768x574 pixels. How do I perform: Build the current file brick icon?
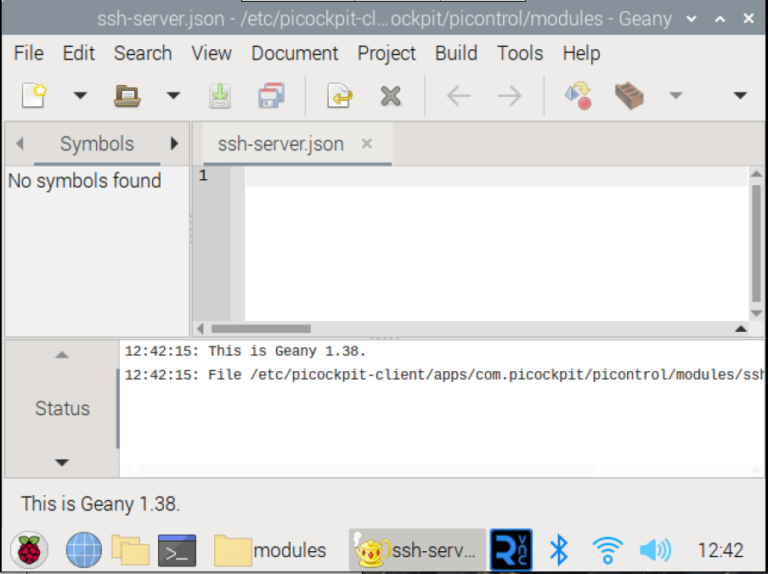coord(629,96)
